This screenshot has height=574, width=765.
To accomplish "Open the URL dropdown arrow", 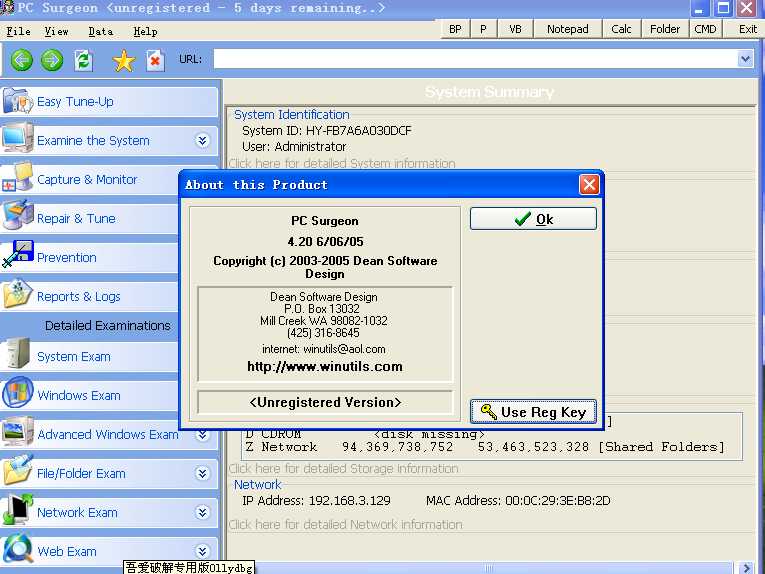I will pos(745,59).
